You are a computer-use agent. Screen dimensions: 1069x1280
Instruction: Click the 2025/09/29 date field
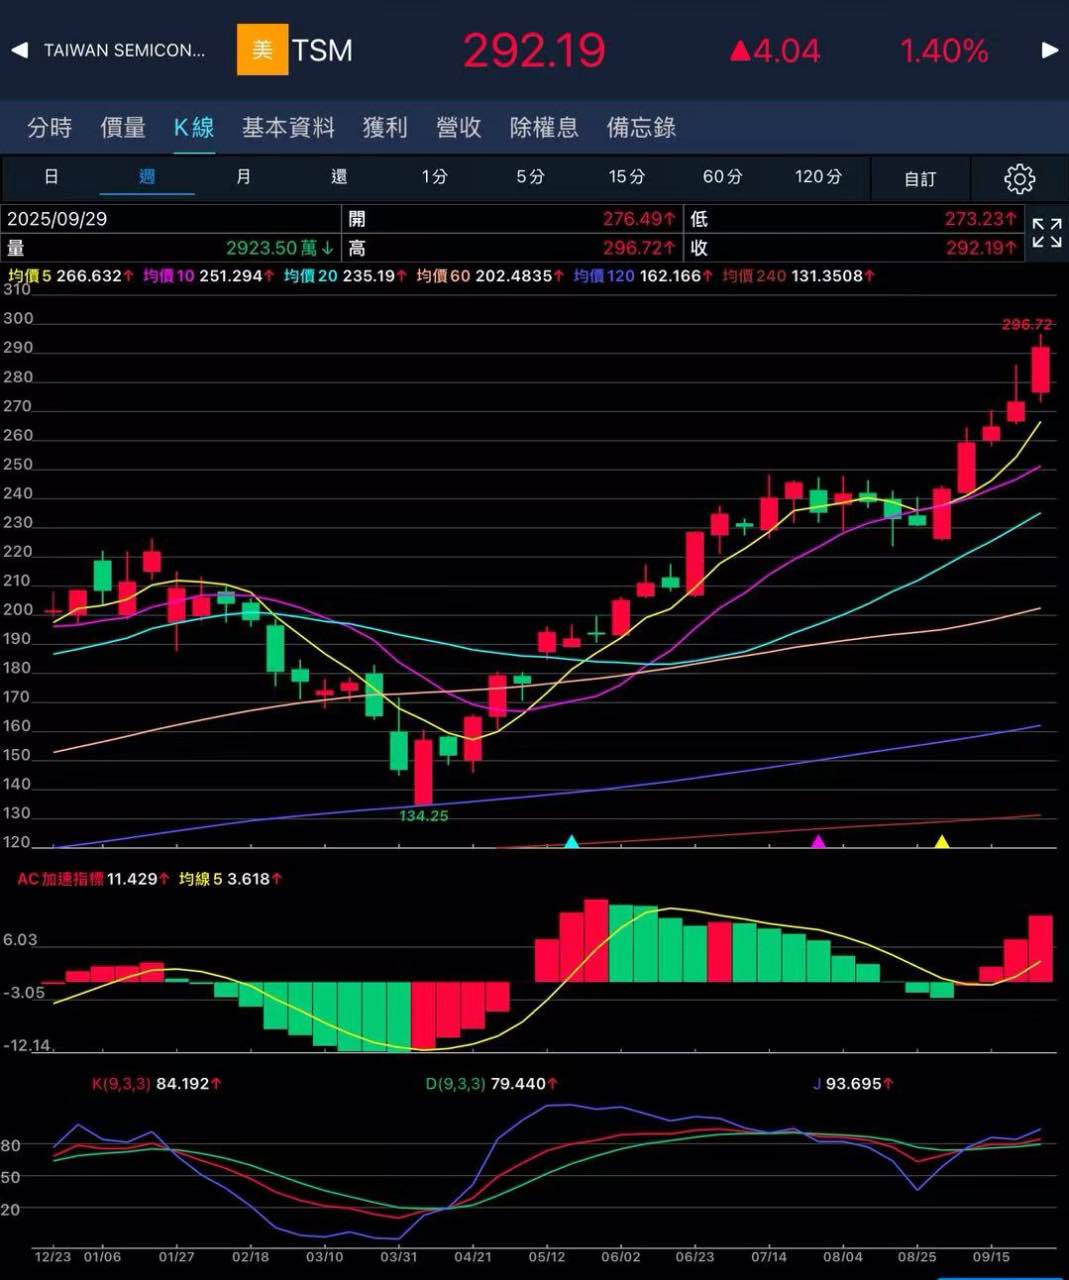(57, 219)
